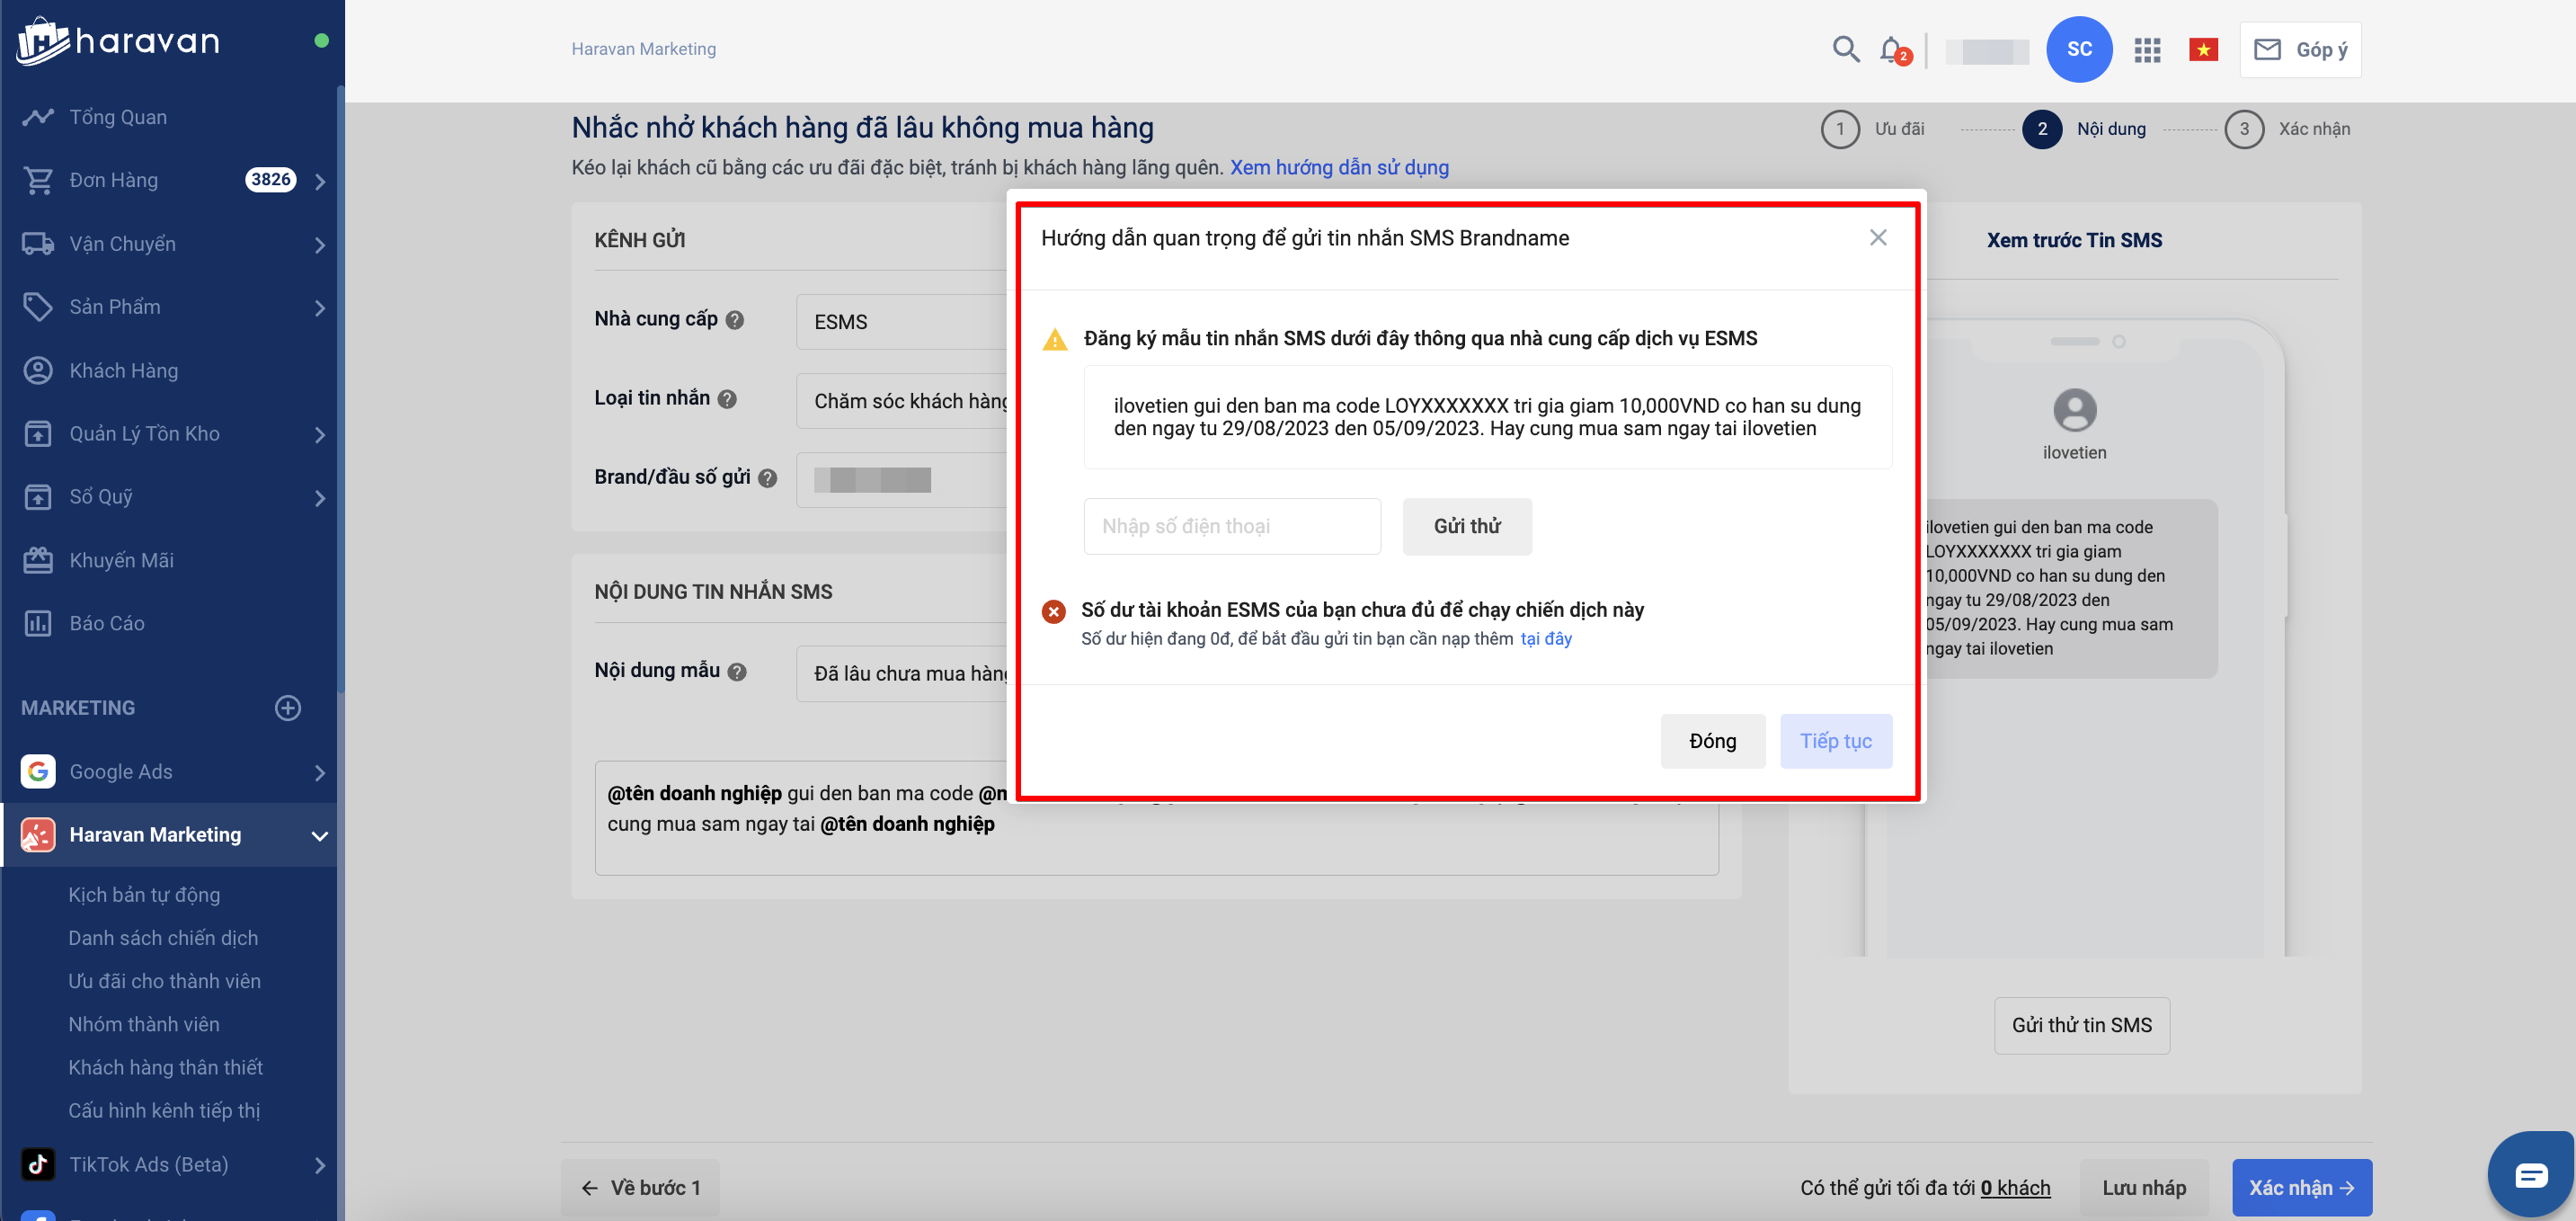Show help for Nhà cung cấp

pos(735,320)
